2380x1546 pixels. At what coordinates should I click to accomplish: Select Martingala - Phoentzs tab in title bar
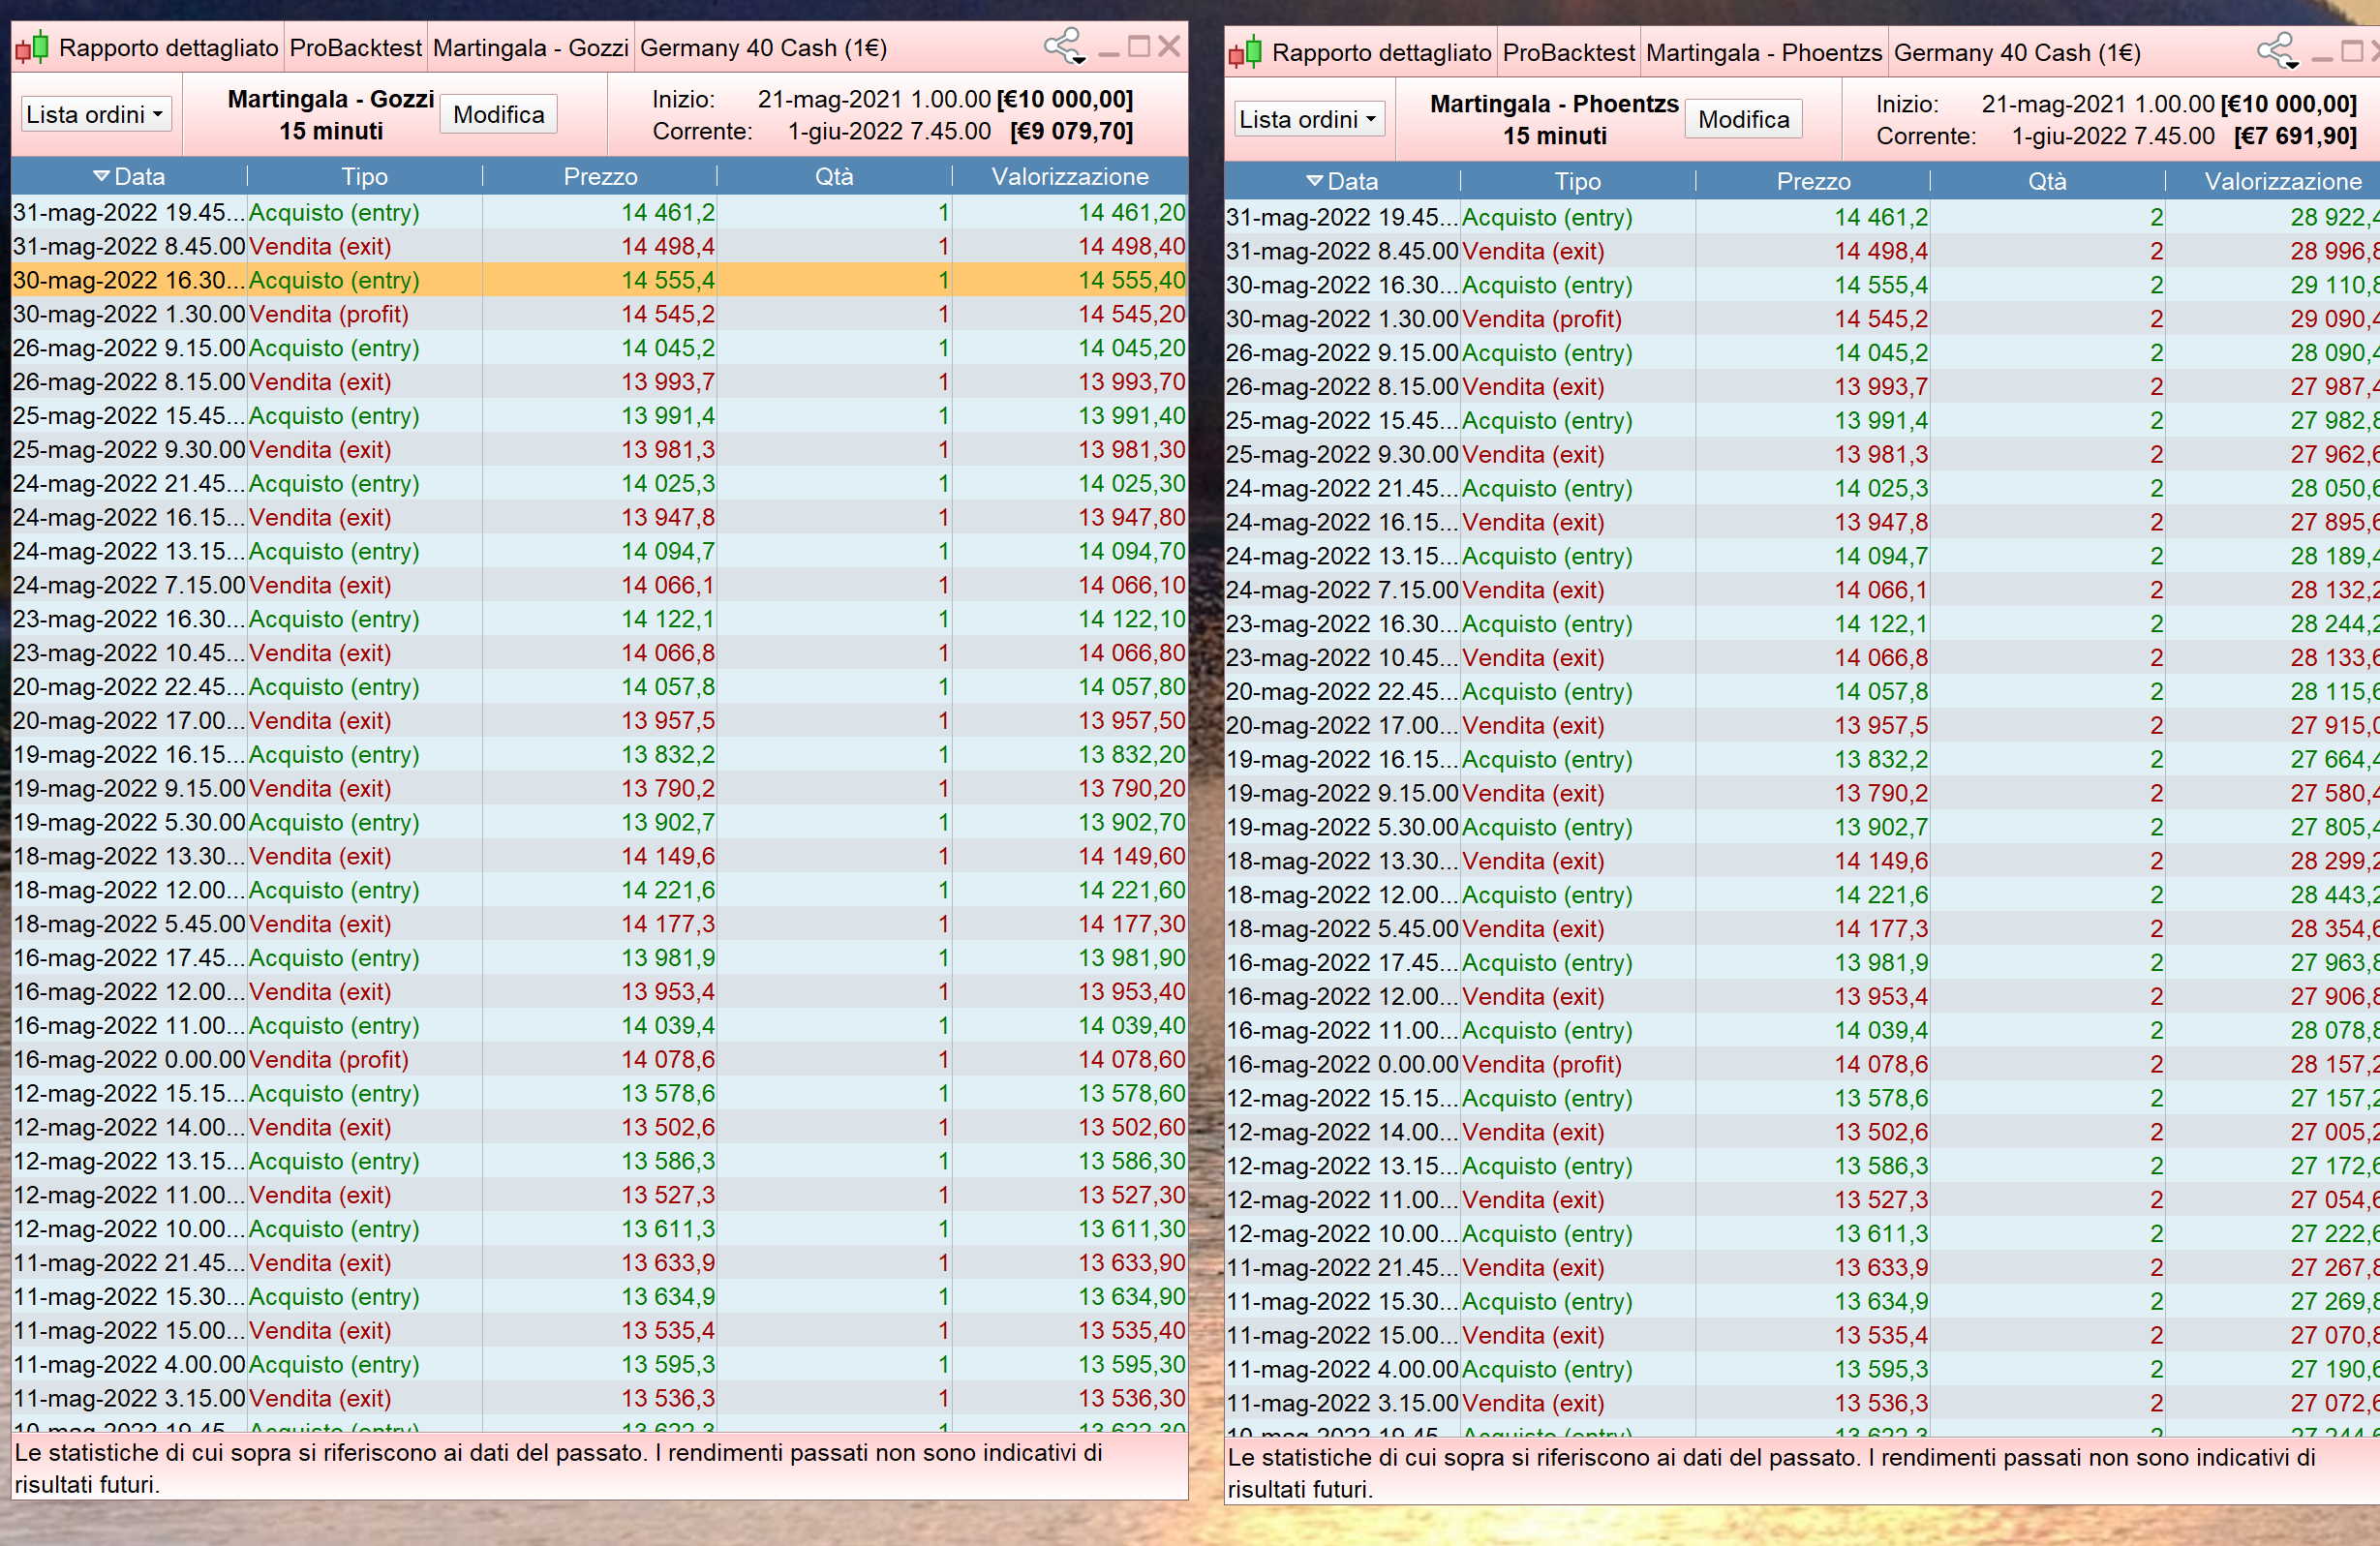pos(1763,53)
